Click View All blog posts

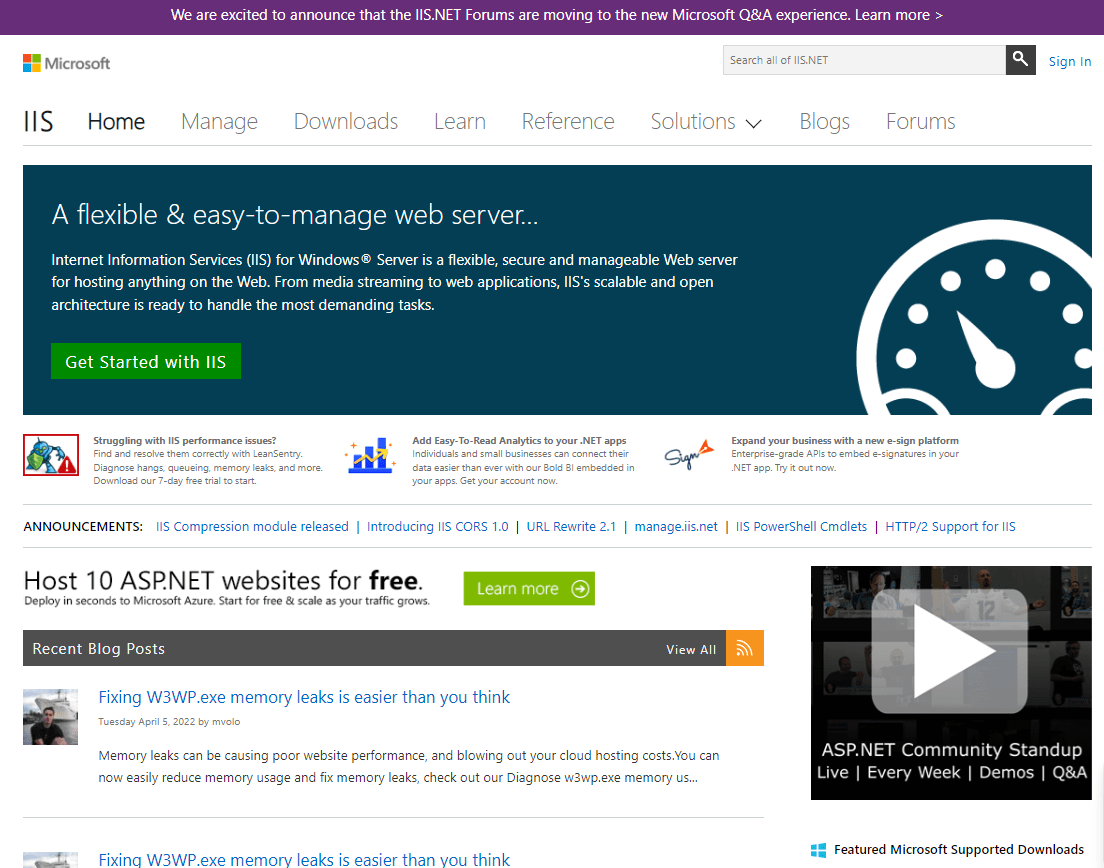(691, 649)
